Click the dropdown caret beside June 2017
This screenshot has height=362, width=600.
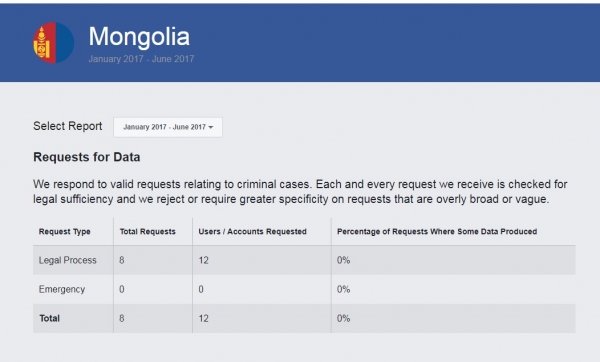pos(210,127)
